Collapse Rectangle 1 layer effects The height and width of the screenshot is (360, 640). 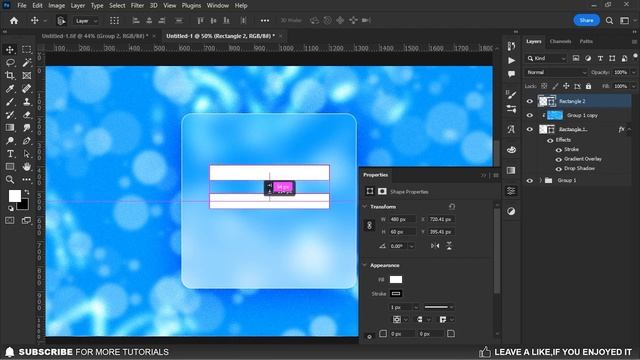click(629, 129)
